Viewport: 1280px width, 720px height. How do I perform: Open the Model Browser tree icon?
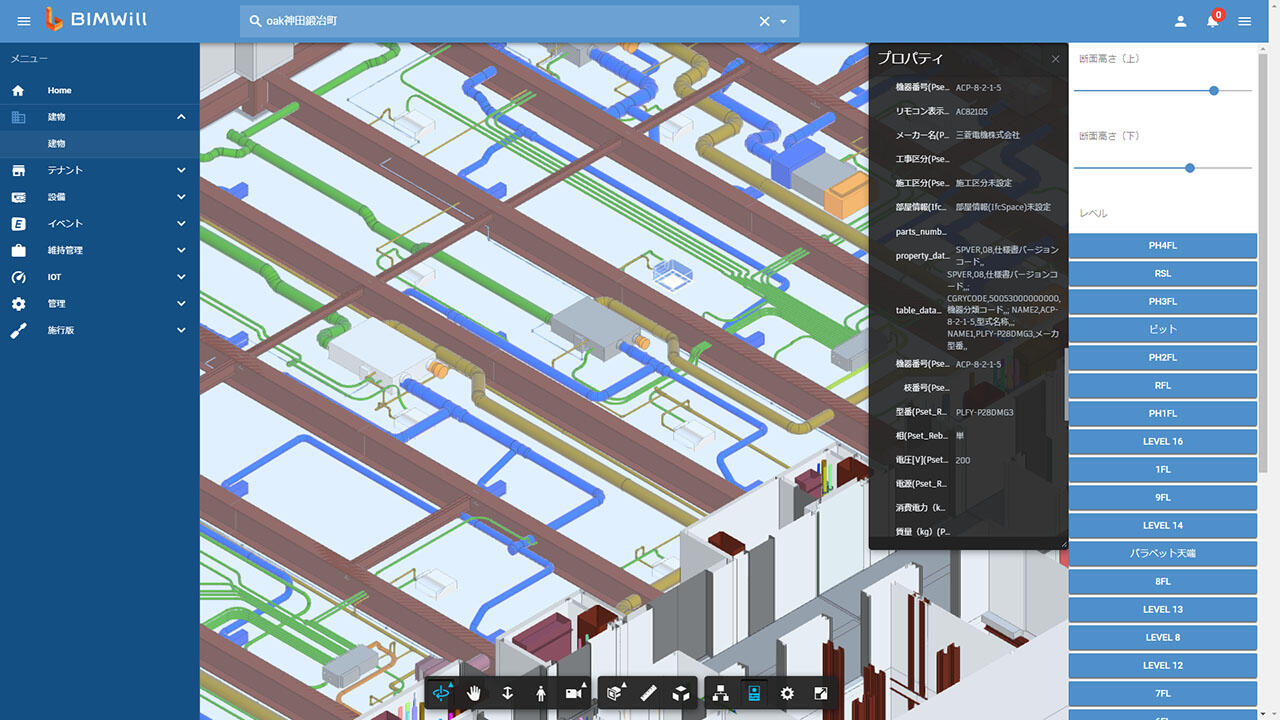click(721, 693)
